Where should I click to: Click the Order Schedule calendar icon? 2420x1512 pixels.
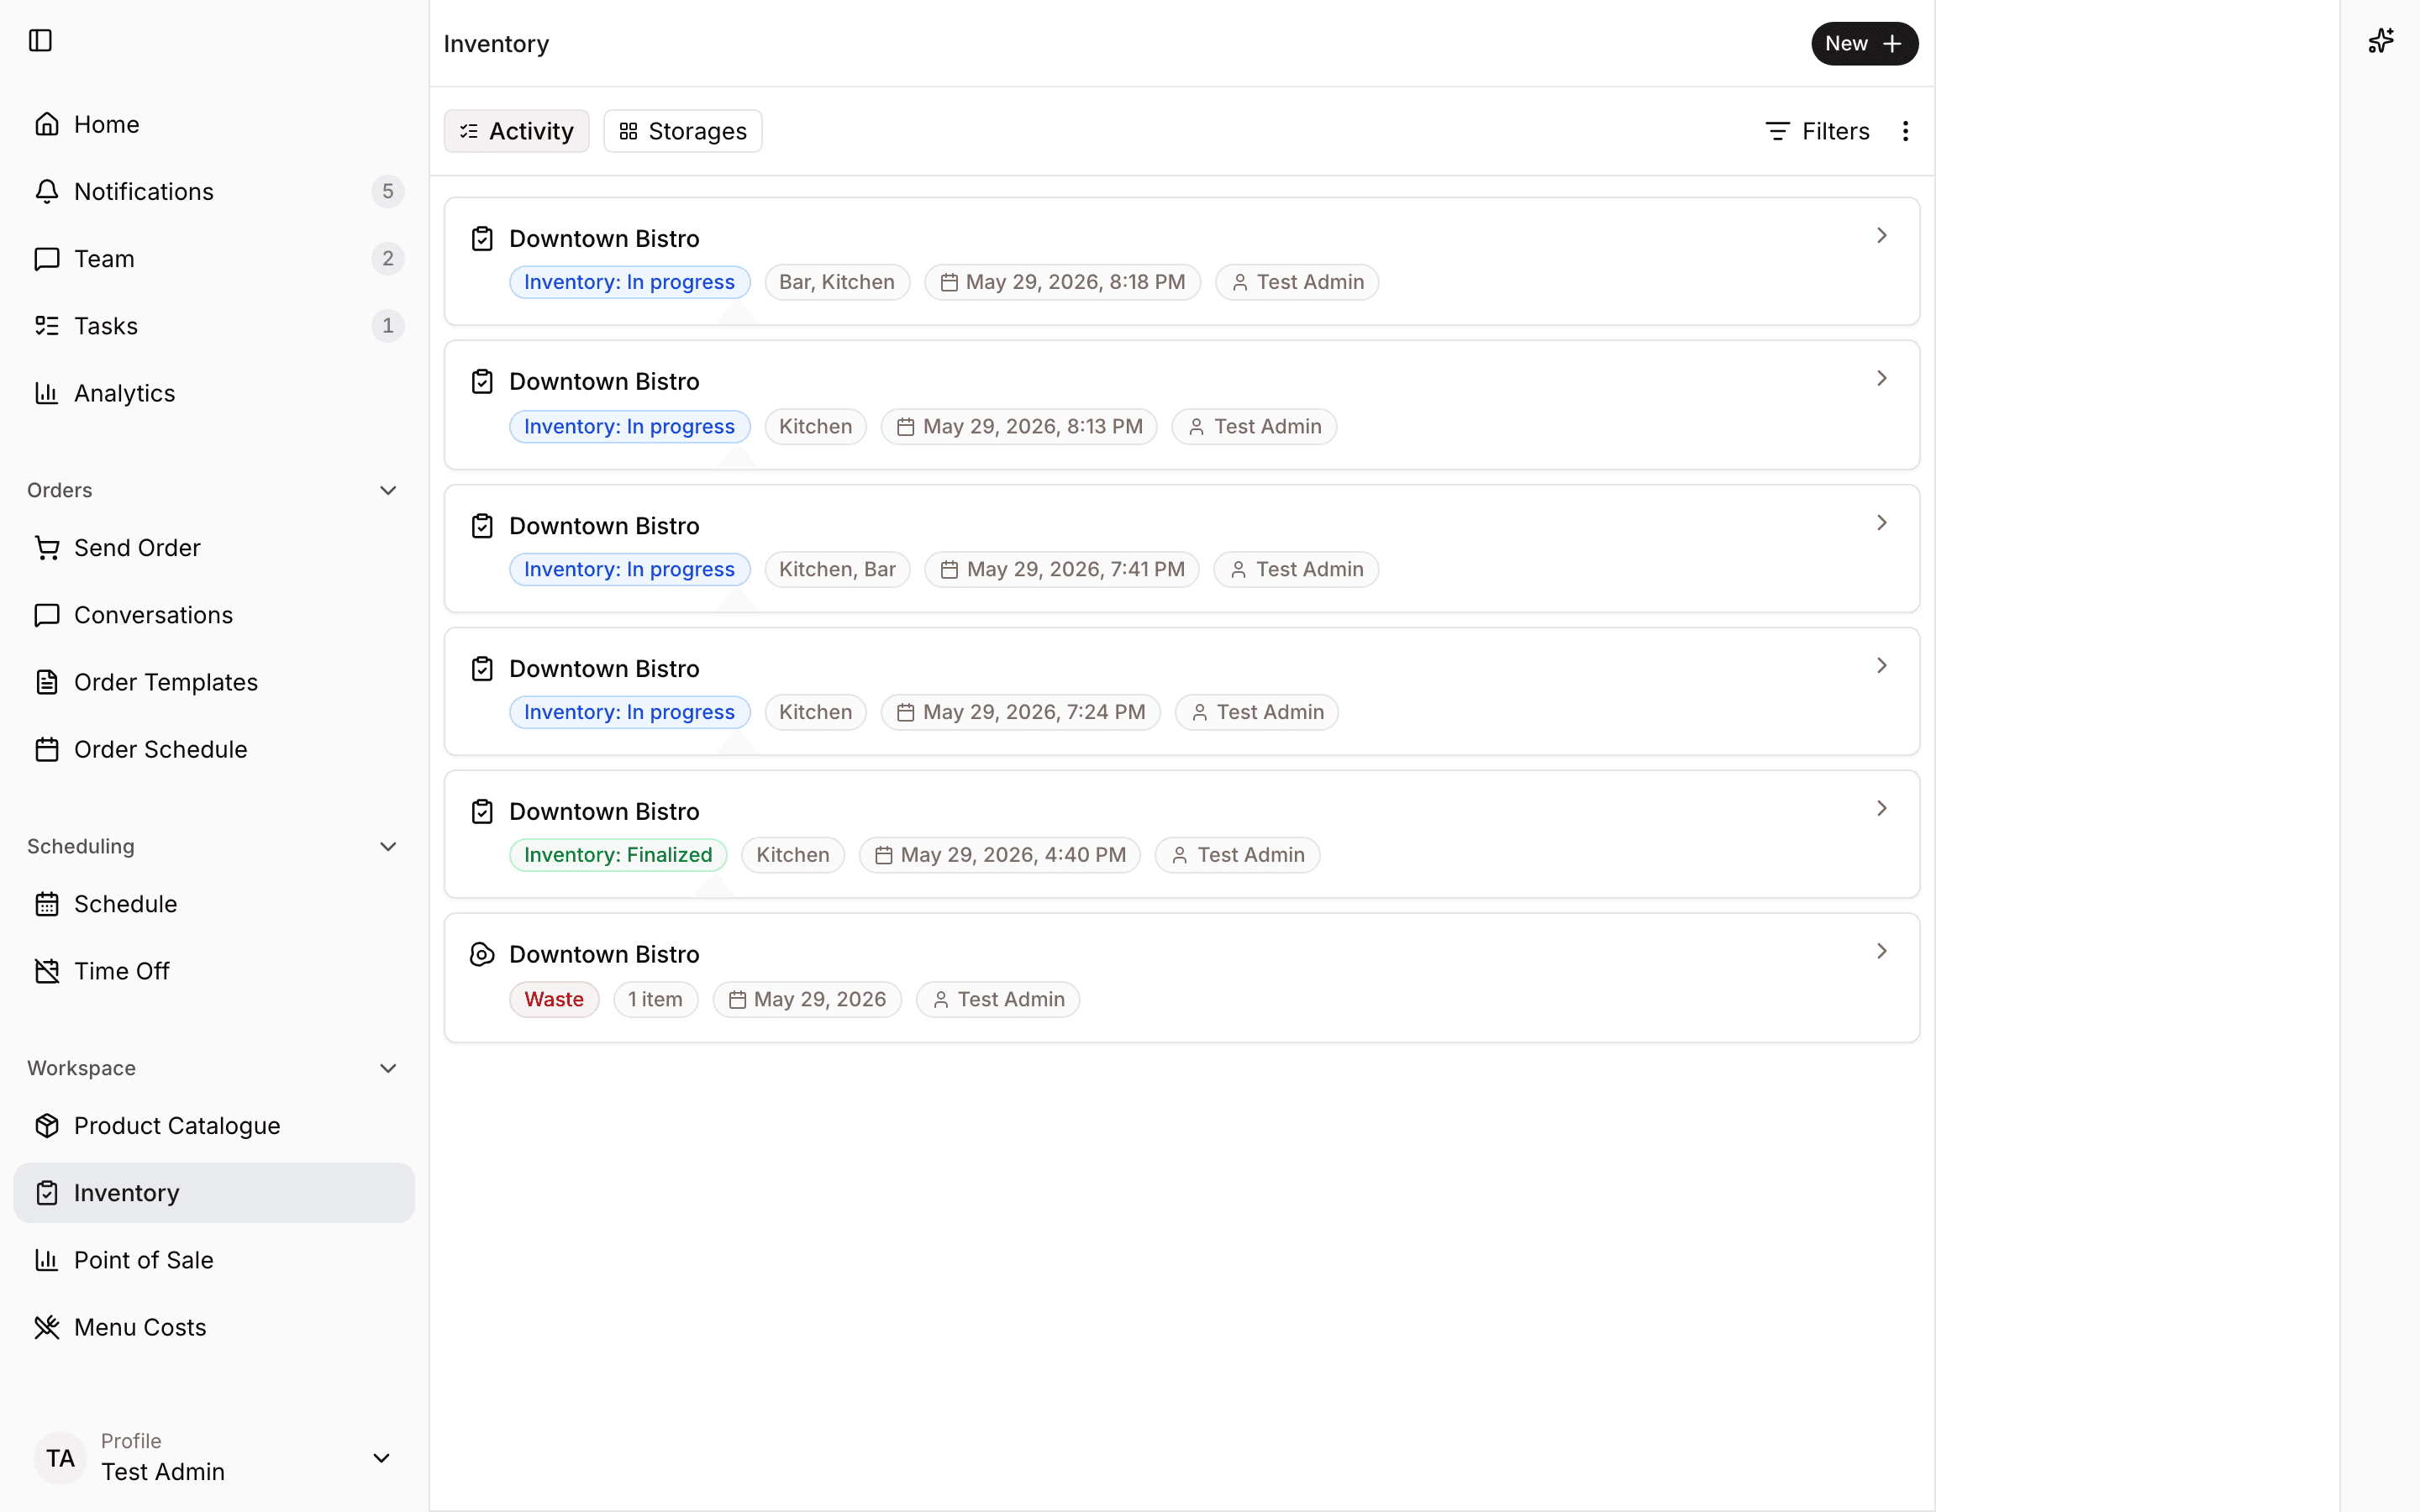pyautogui.click(x=47, y=749)
